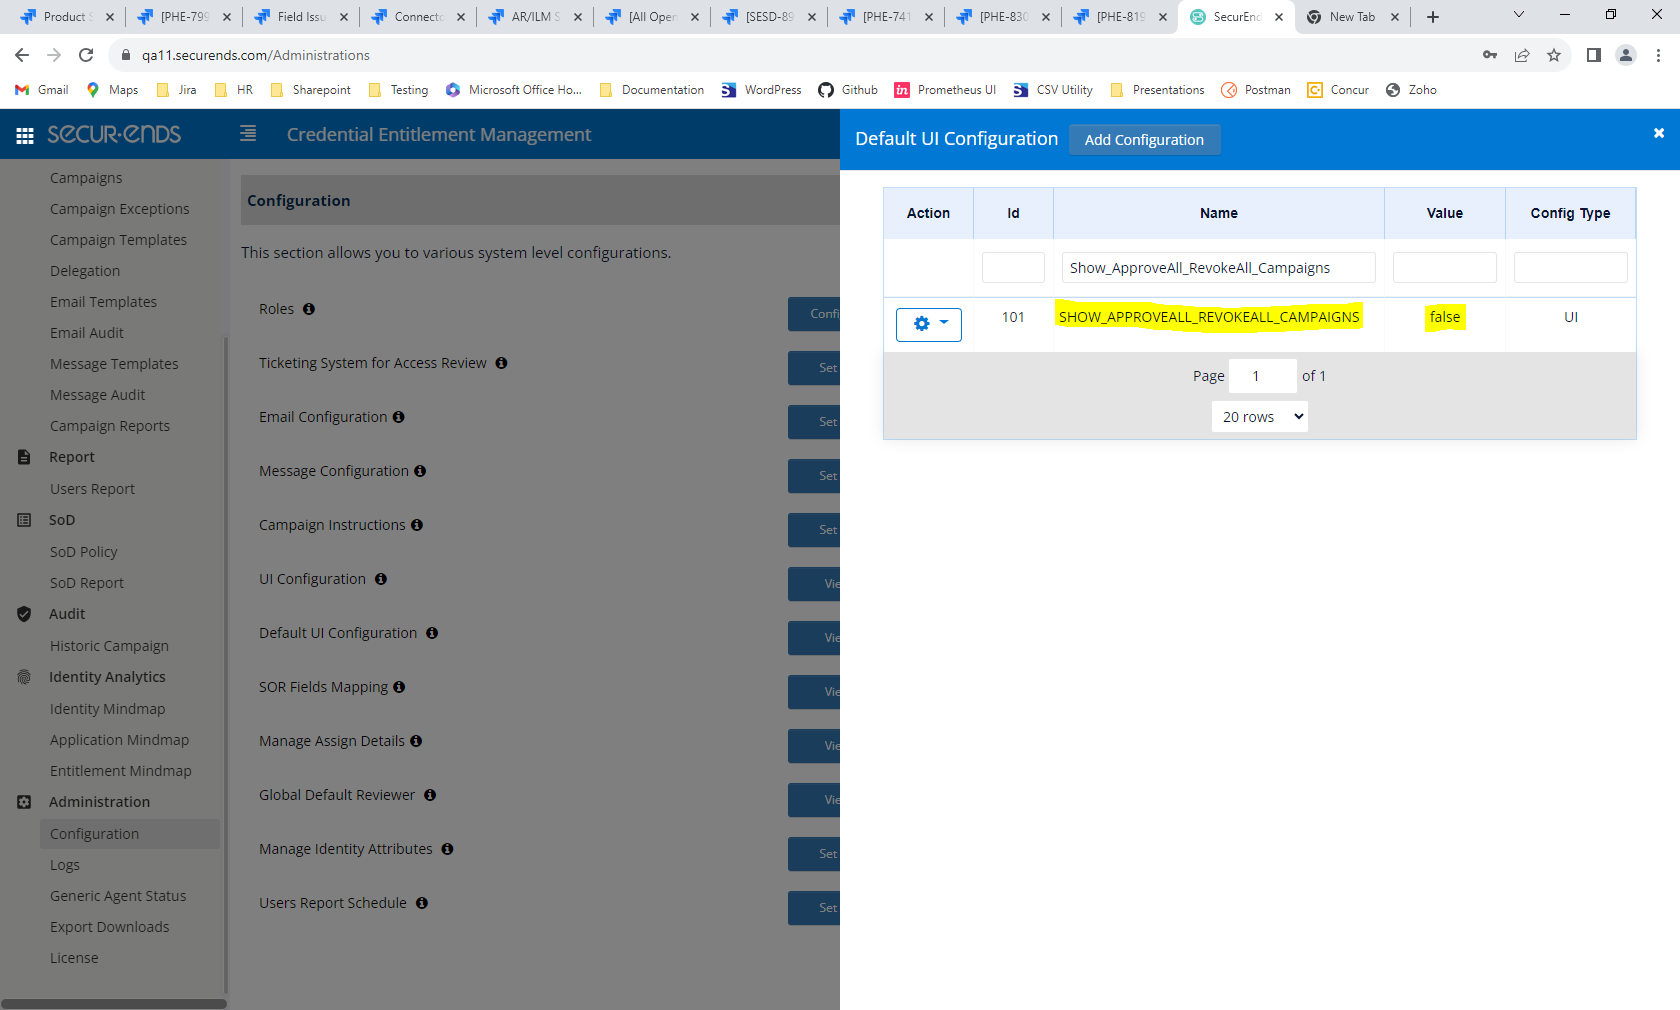
Task: Open the Postman bookmark in the bookmarks bar
Action: (x=1256, y=90)
